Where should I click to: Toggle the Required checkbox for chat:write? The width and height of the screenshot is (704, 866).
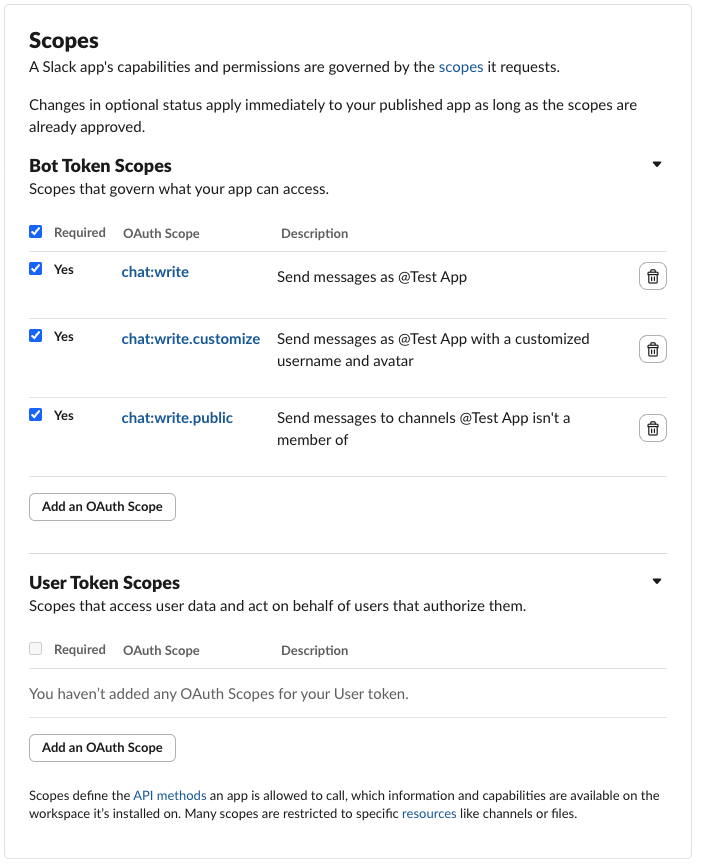36,269
